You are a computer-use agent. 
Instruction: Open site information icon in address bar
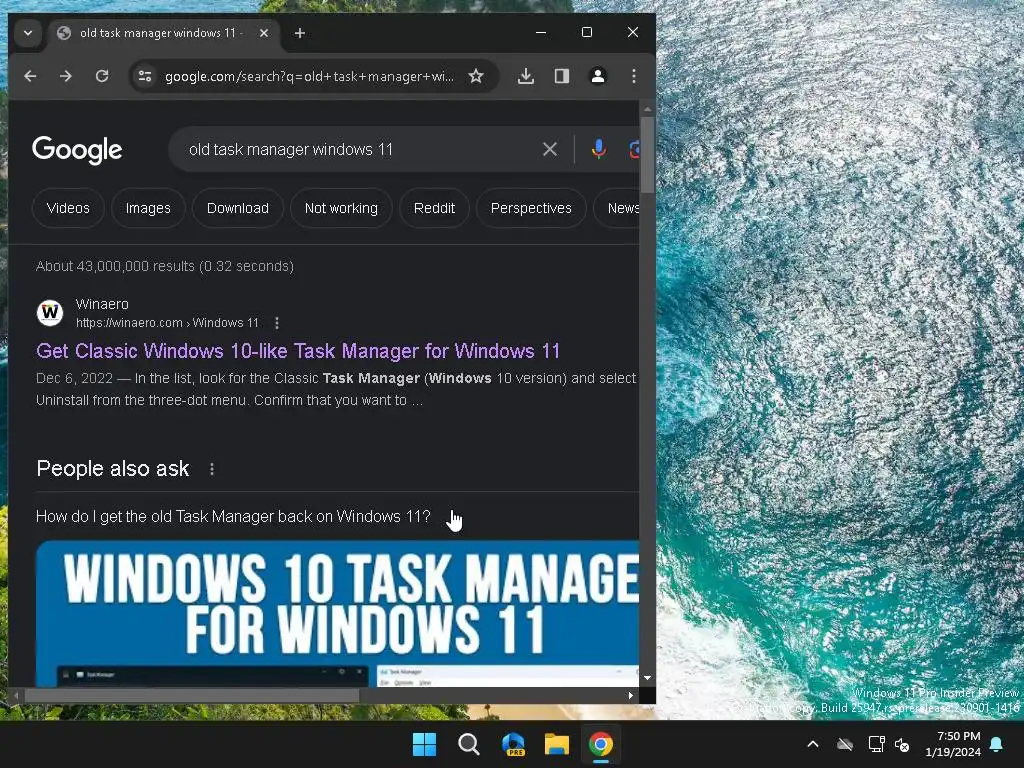145,76
